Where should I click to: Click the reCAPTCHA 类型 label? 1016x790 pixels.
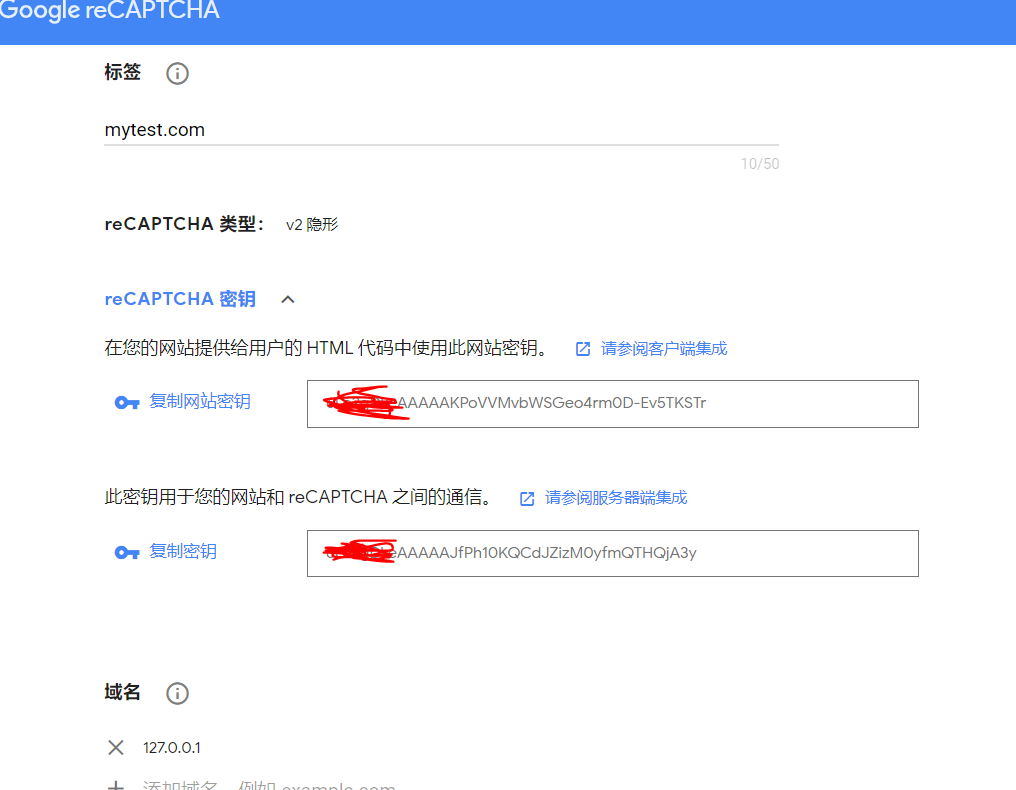click(185, 224)
